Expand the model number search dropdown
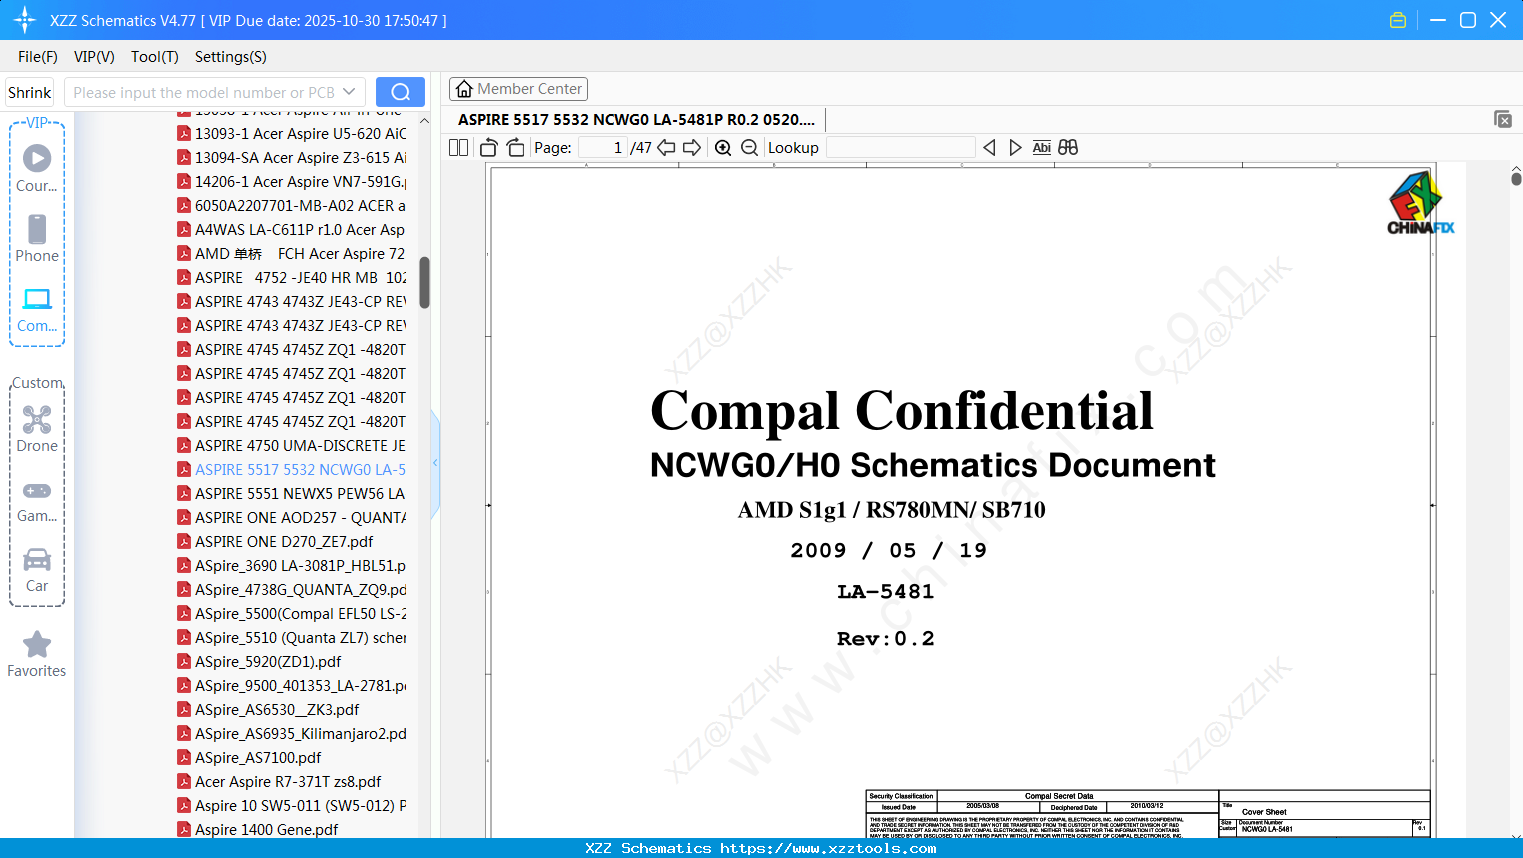 (x=349, y=92)
